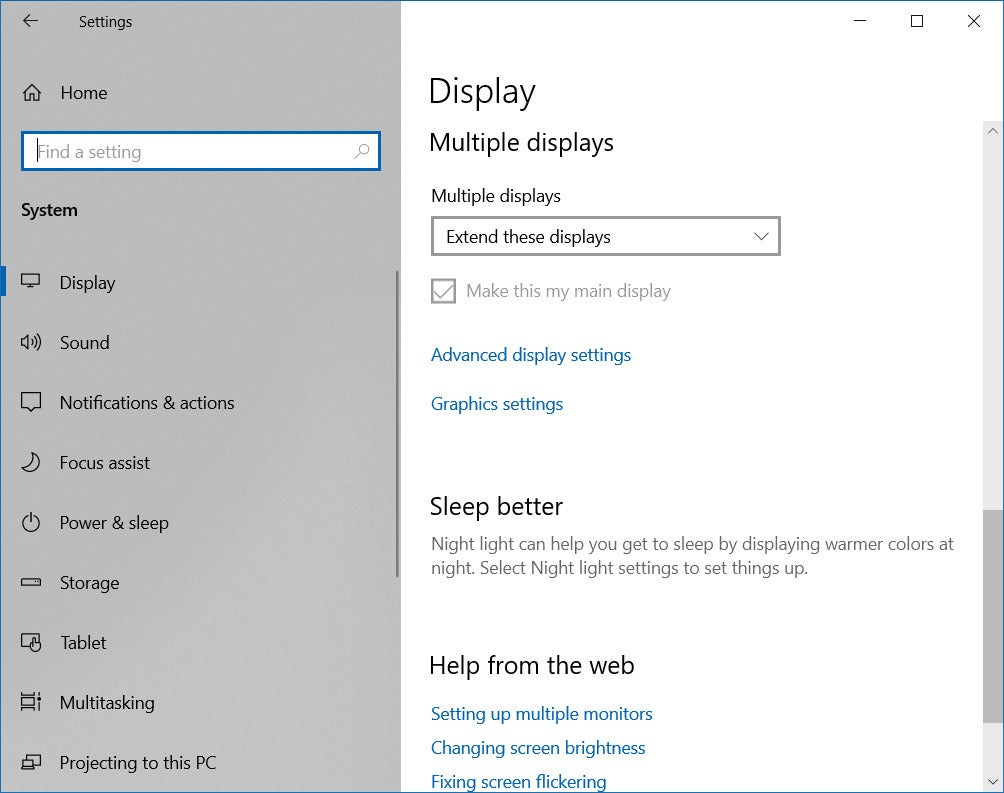Go to Home via the house icon

pyautogui.click(x=32, y=93)
